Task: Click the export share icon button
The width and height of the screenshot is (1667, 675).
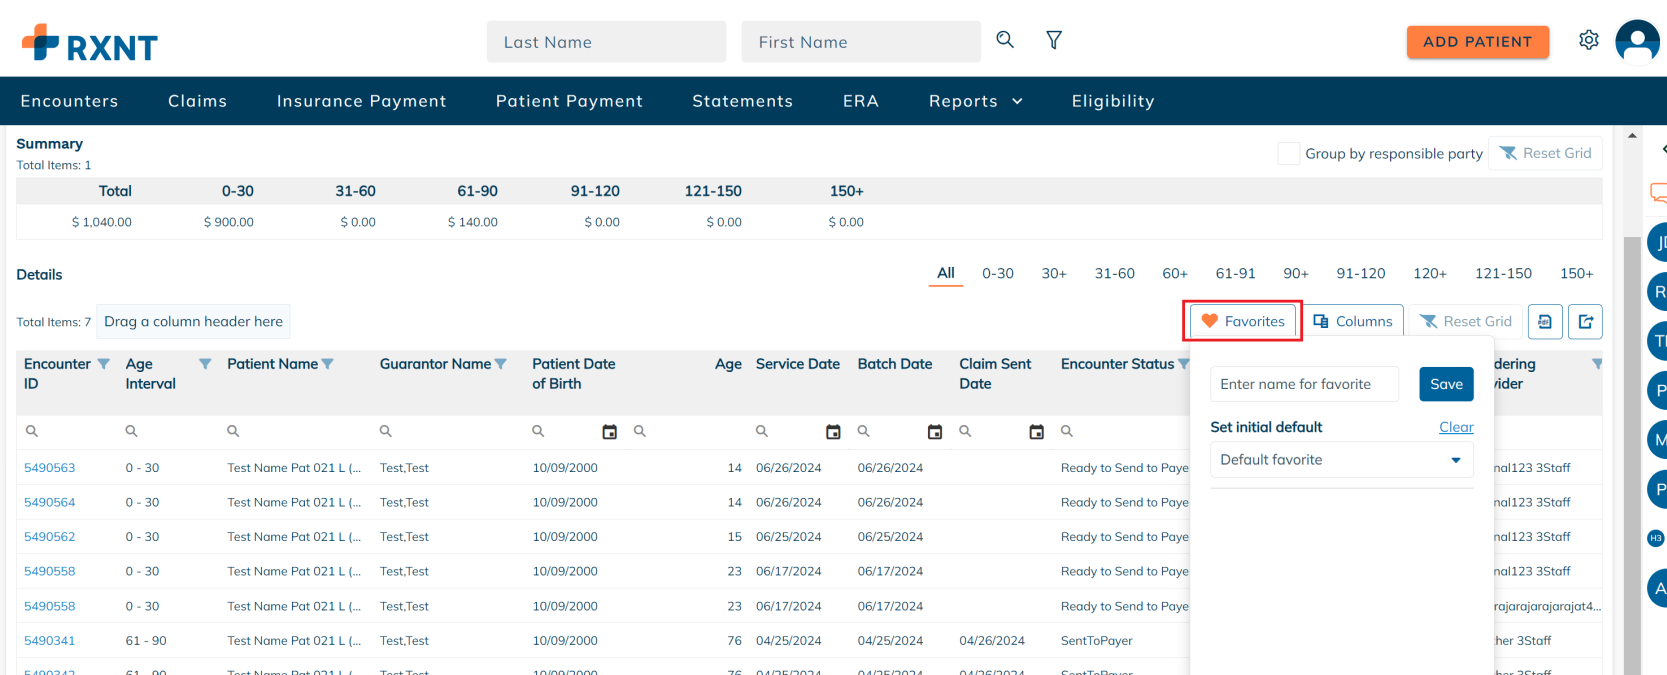Action: point(1585,321)
